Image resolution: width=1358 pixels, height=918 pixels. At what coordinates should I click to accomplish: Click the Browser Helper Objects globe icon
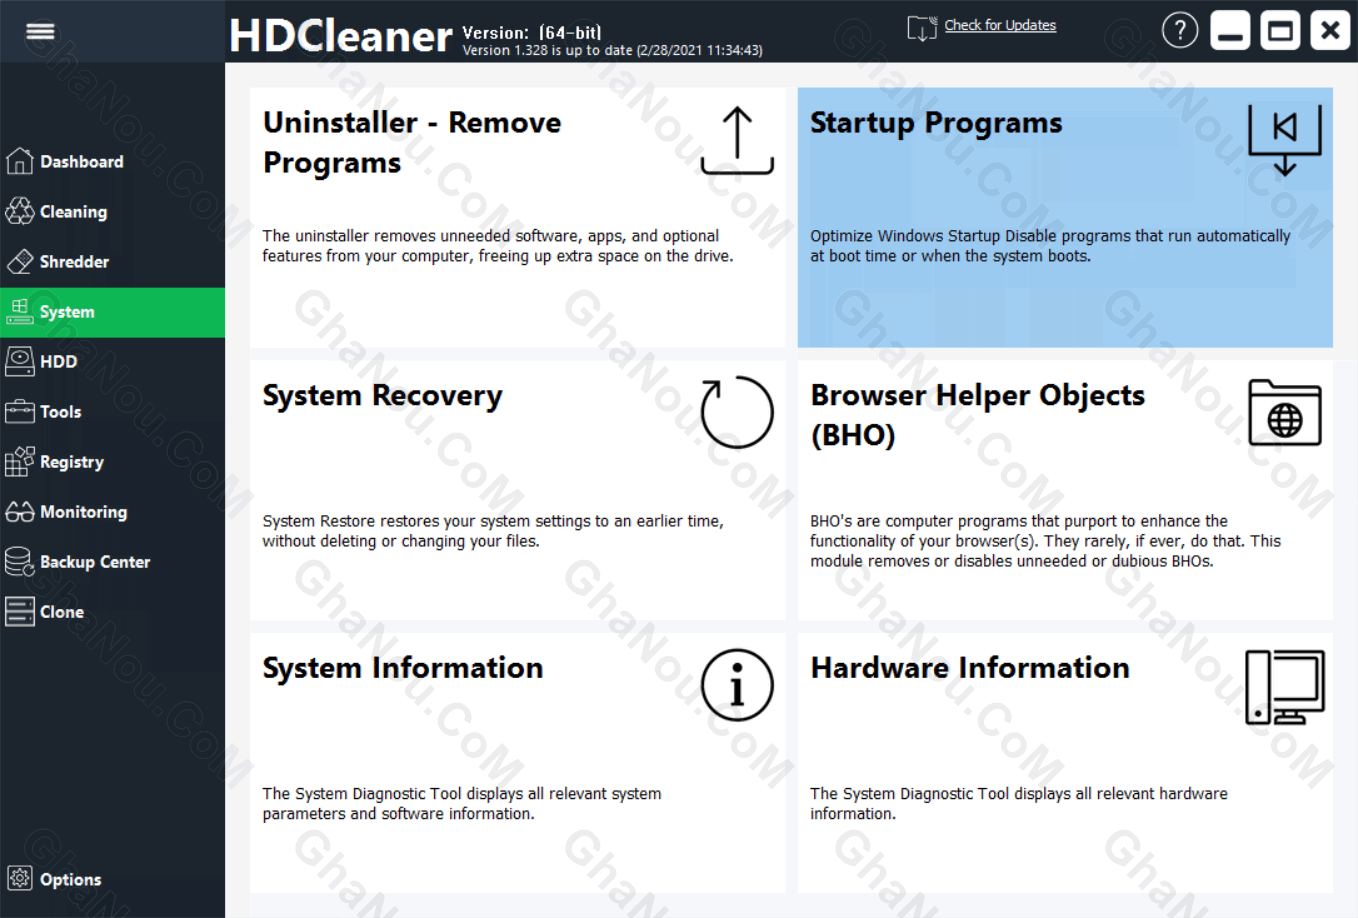coord(1285,412)
